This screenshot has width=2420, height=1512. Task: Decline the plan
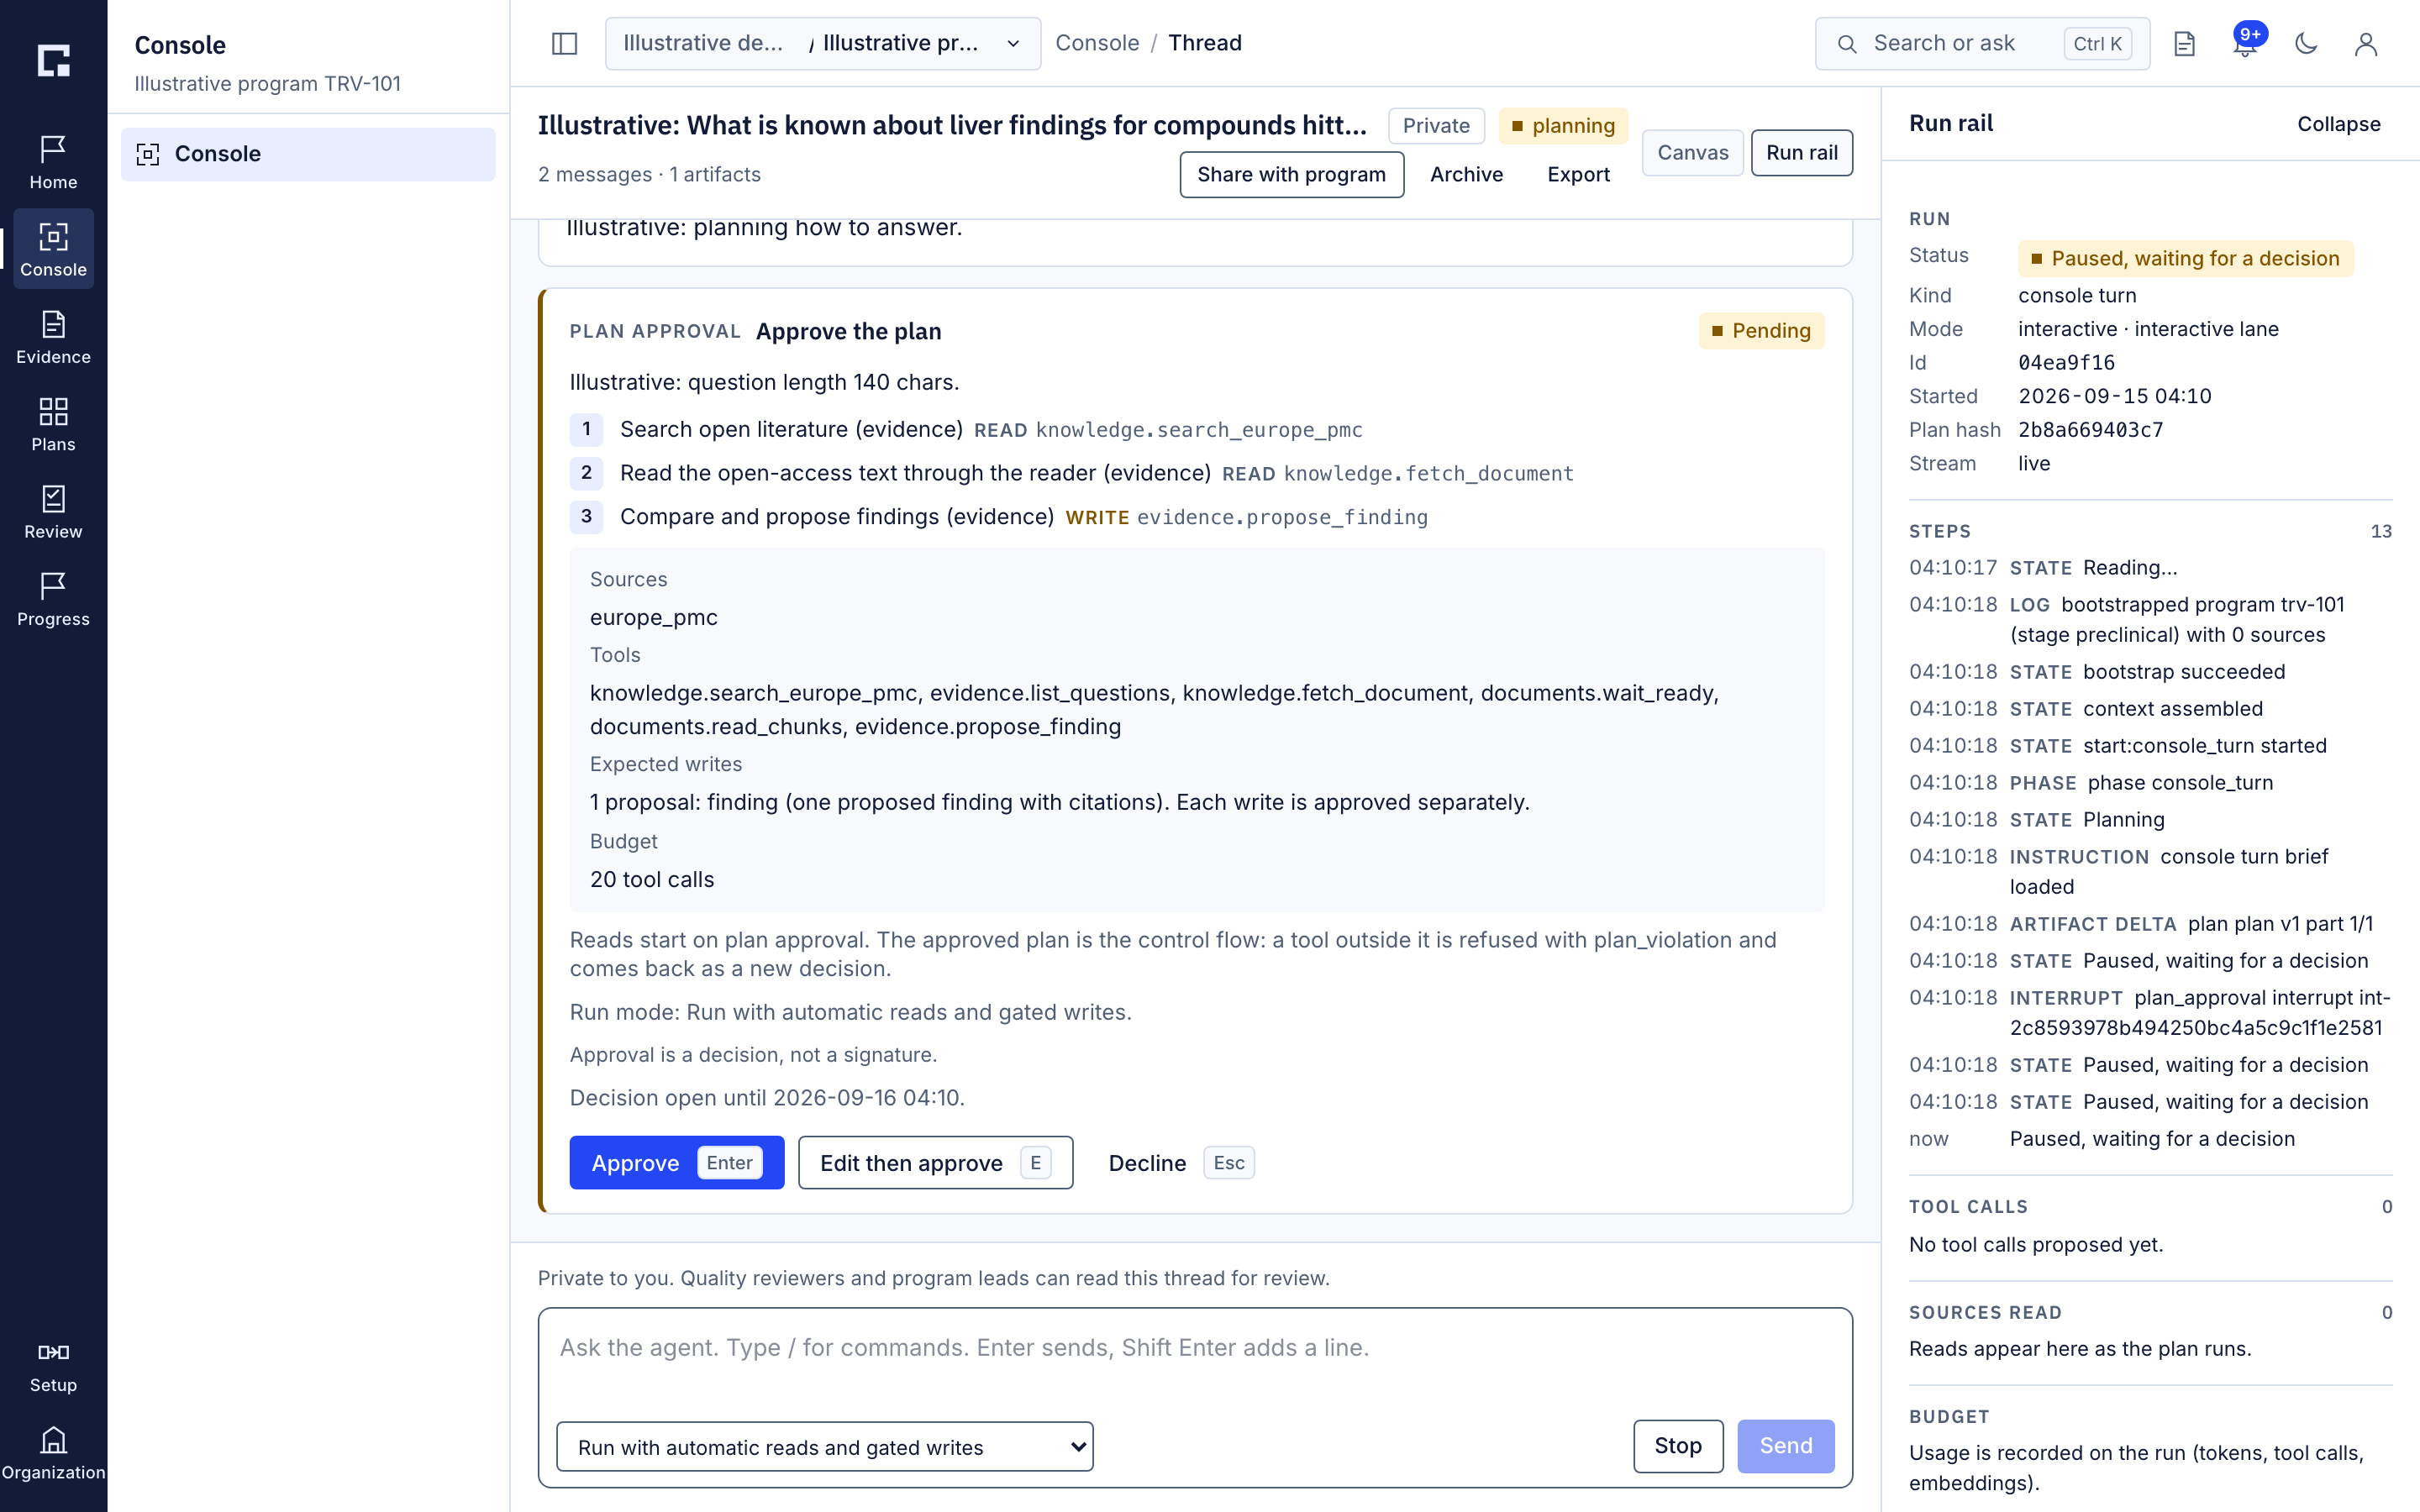tap(1180, 1162)
